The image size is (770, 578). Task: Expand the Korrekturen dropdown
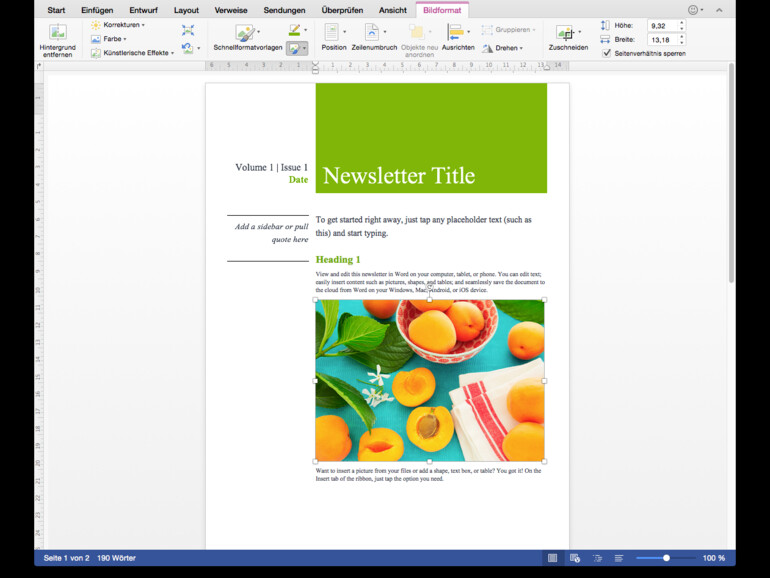pos(123,24)
